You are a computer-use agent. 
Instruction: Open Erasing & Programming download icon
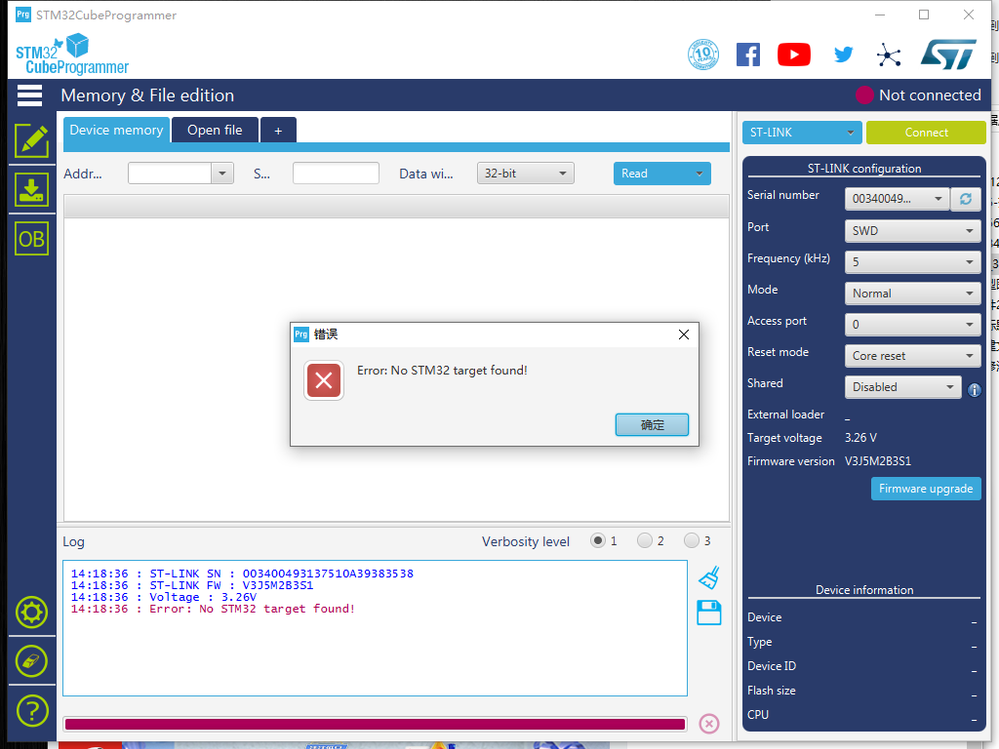click(32, 190)
